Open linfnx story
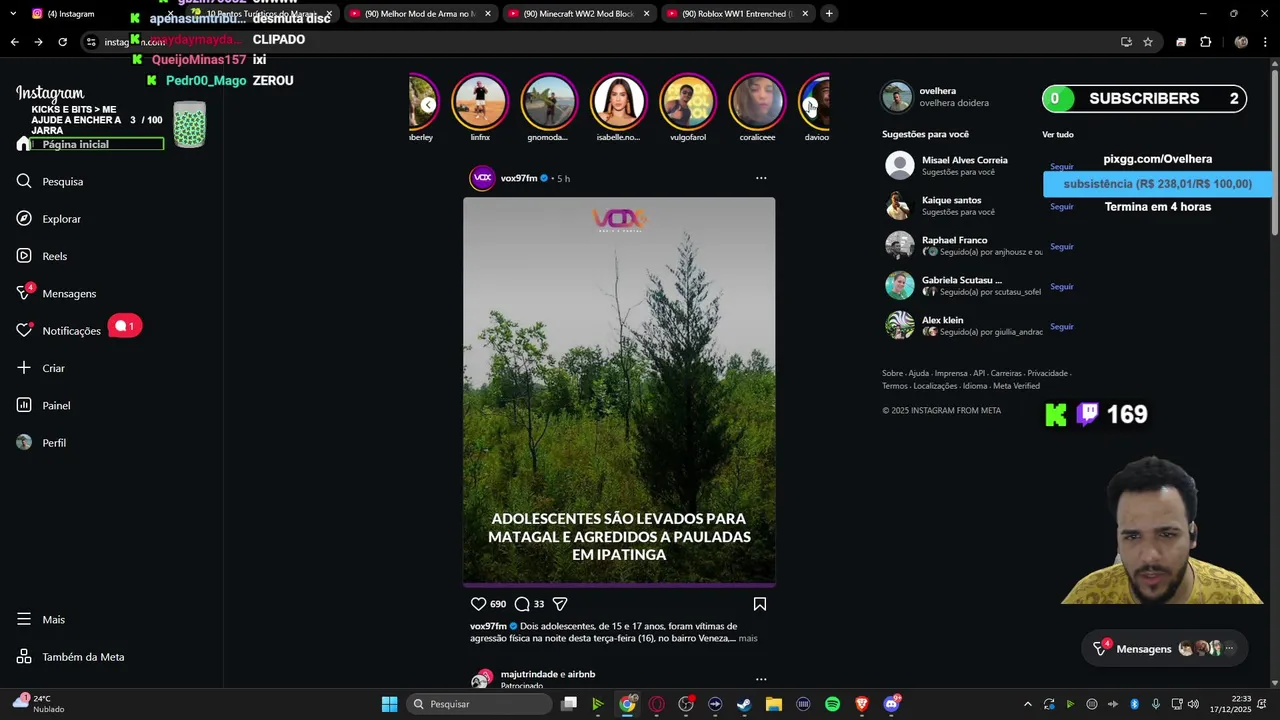Viewport: 1280px width, 720px height. click(480, 109)
